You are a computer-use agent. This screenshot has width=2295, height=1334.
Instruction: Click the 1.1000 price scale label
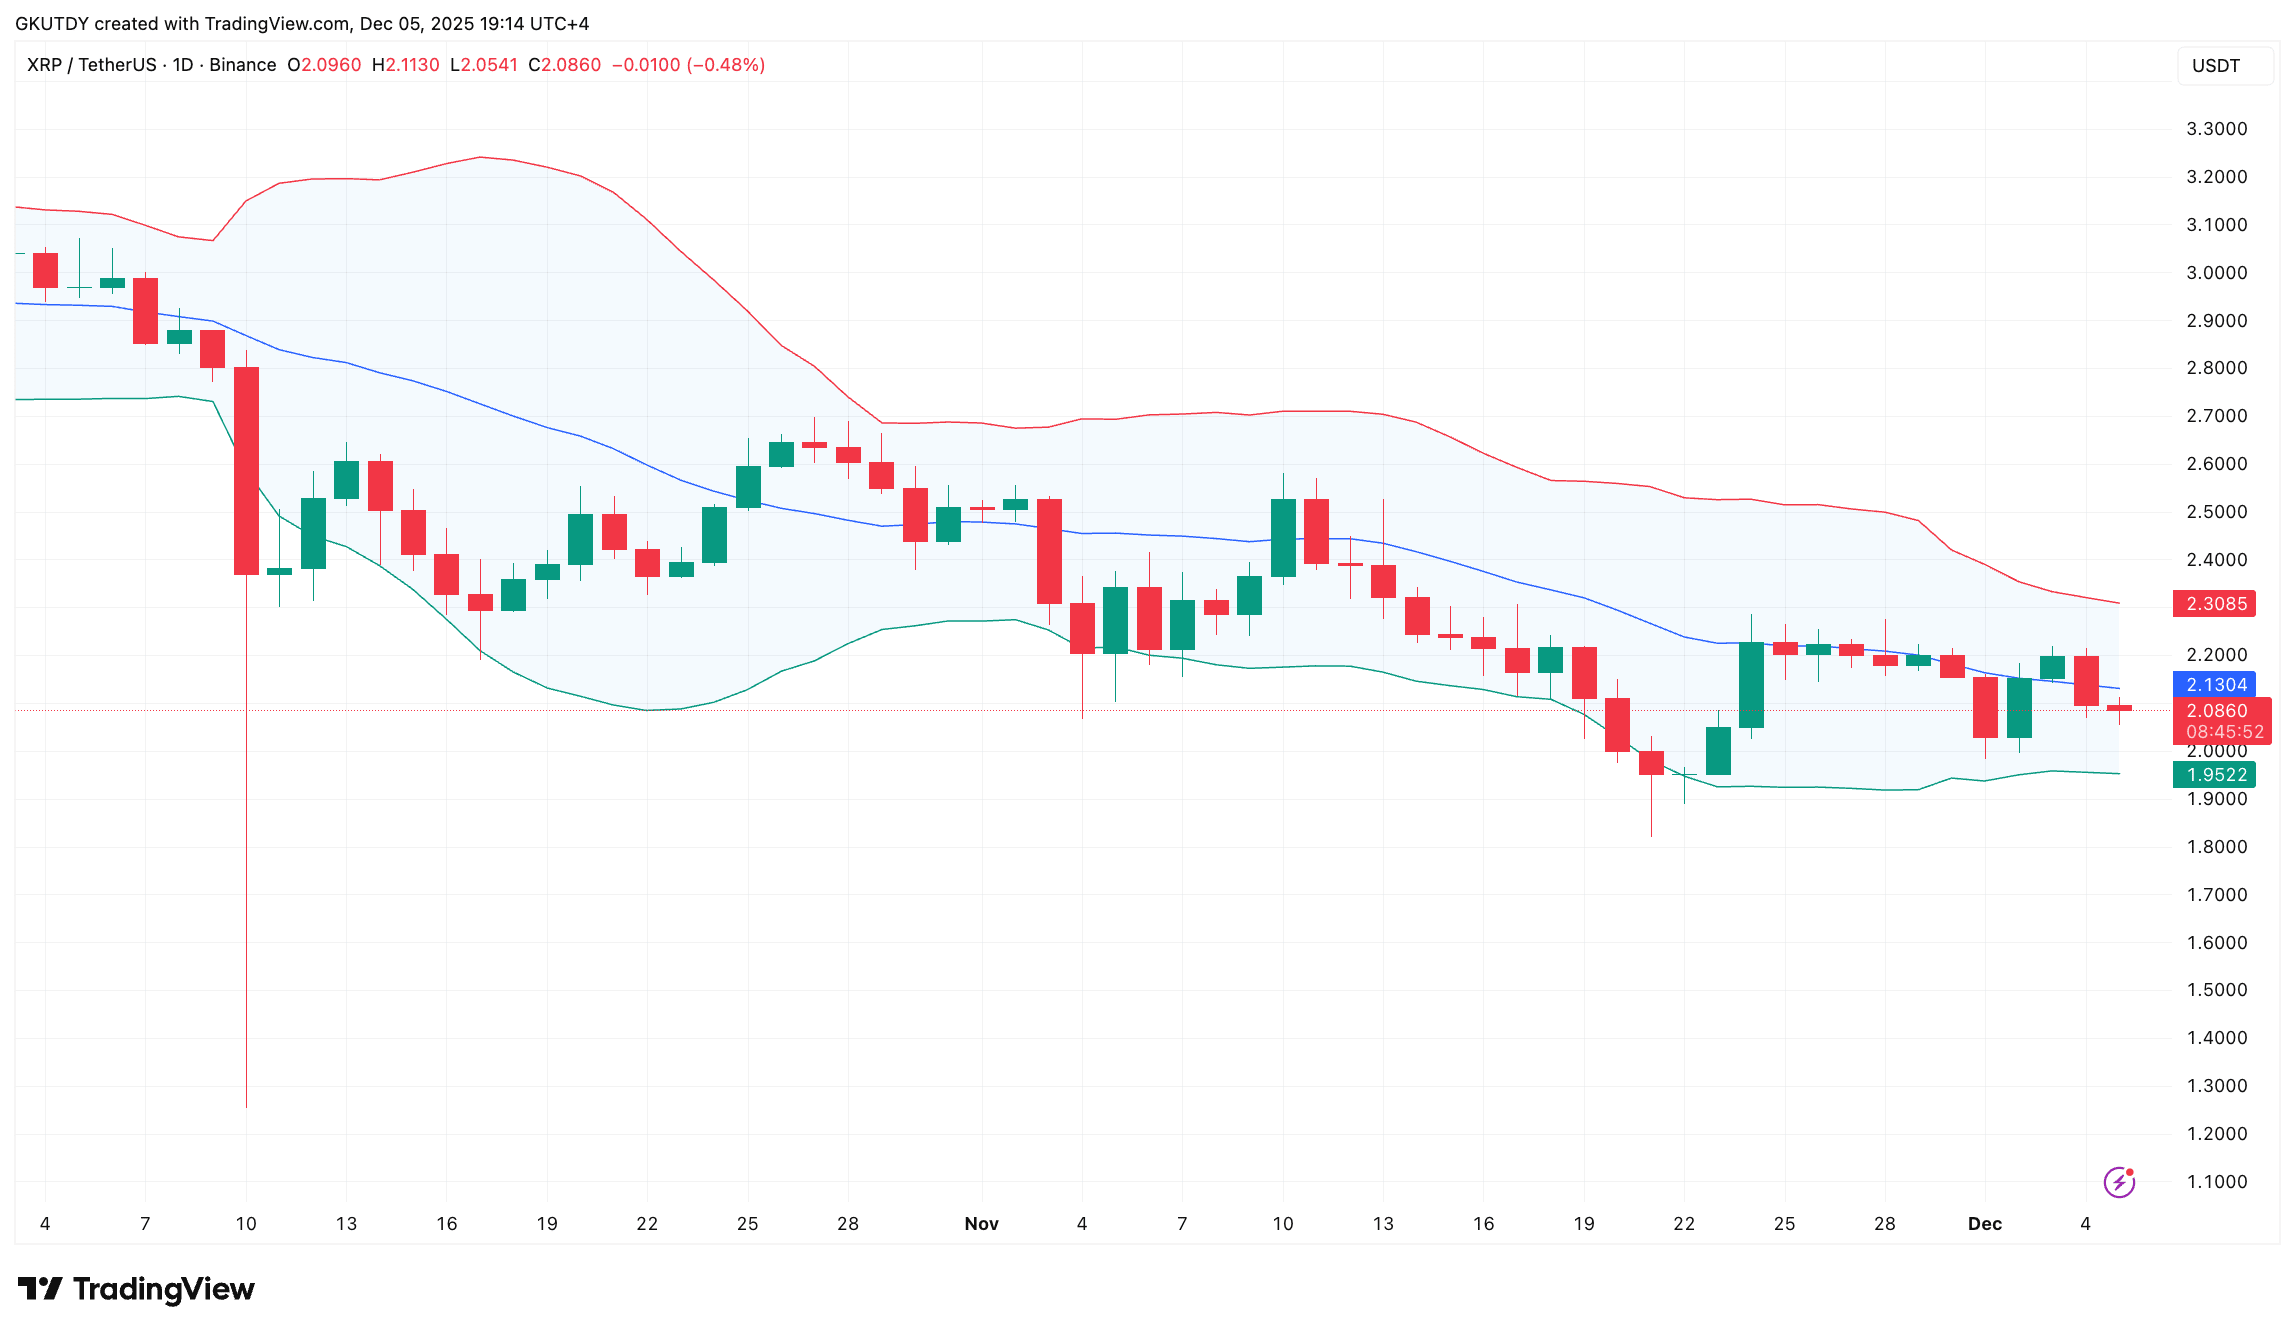2216,1182
